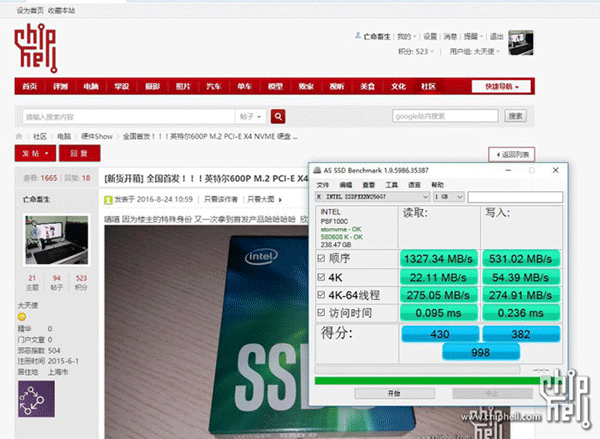Expand the 积分: 523 dropdown
Image resolution: width=600 pixels, height=439 pixels.
[416, 51]
